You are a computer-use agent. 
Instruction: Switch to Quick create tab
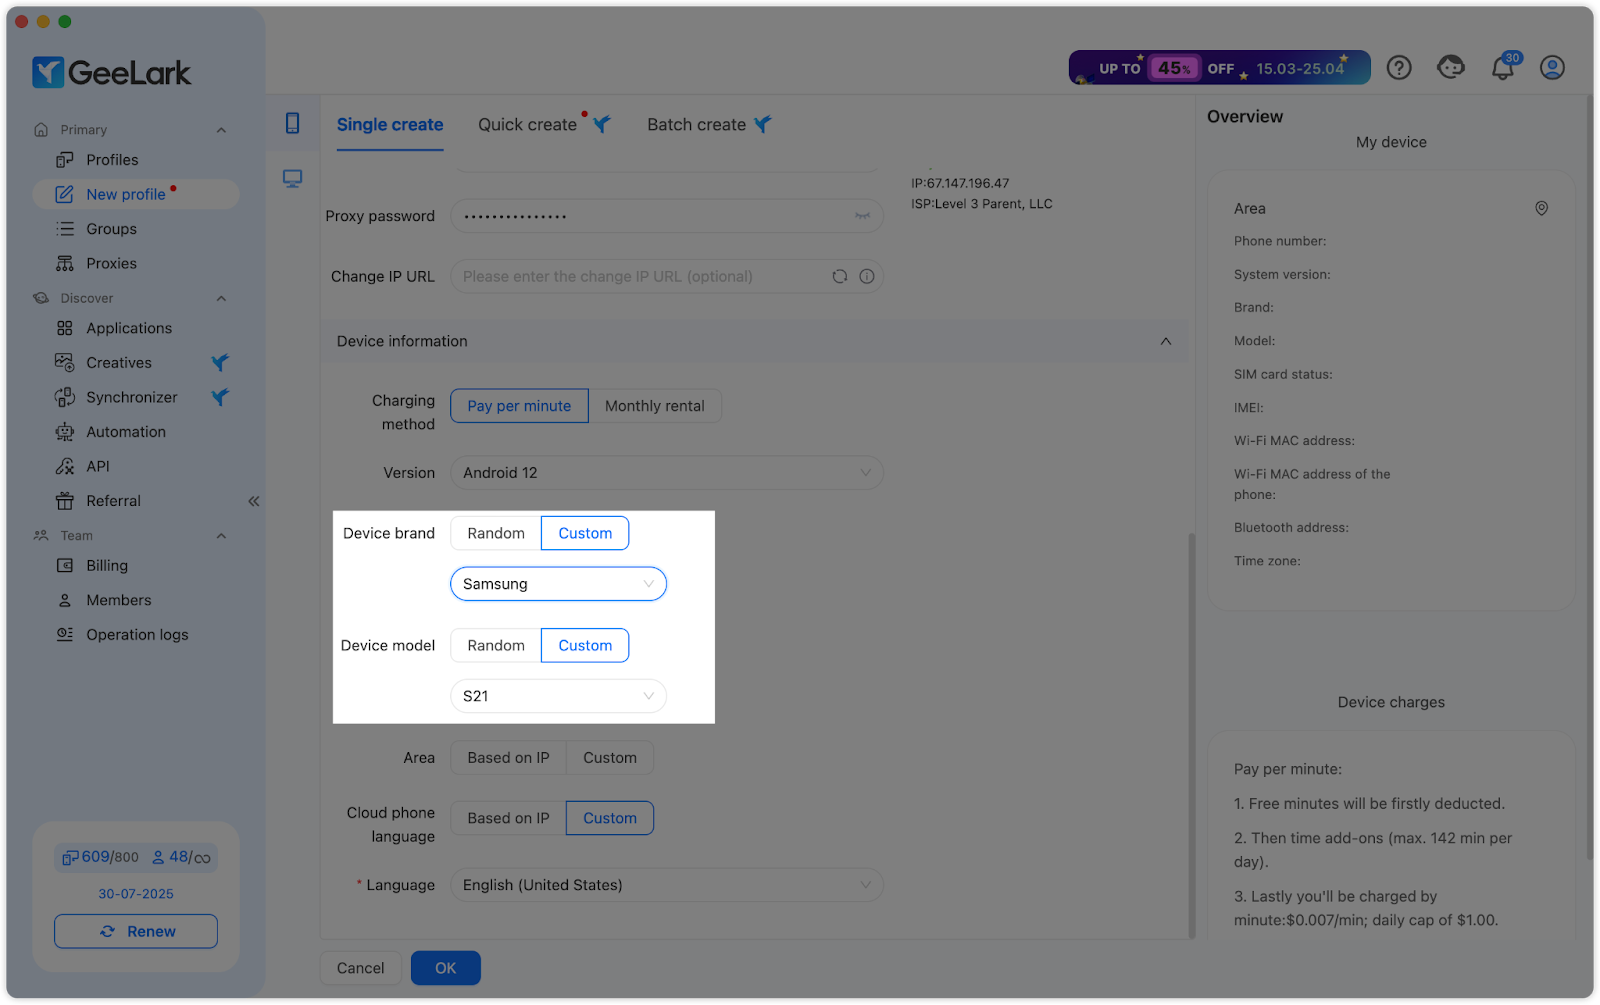point(527,125)
